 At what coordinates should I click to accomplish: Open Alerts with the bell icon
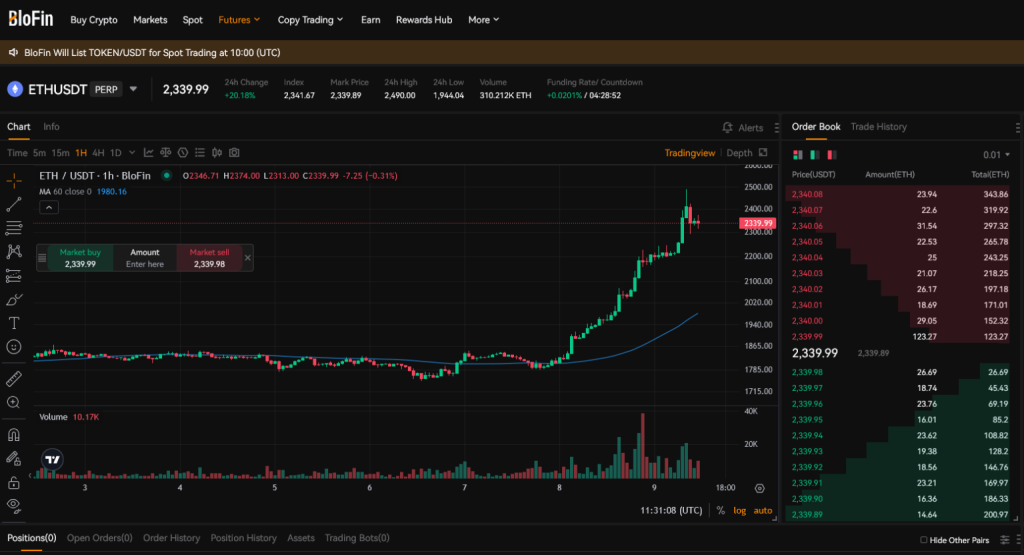click(728, 127)
